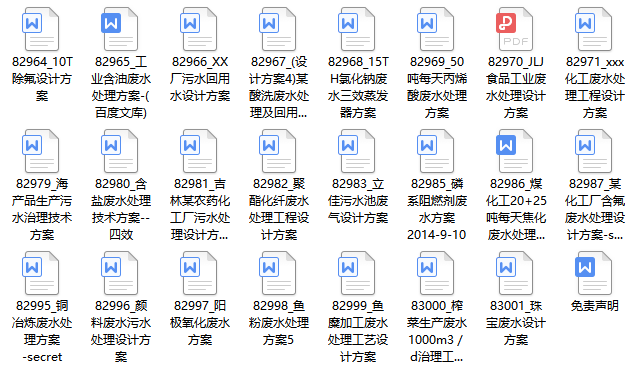Image resolution: width=633 pixels, height=371 pixels.
Task: Click the 82985_磷系阻燃剂废水 file icon
Action: 436,151
